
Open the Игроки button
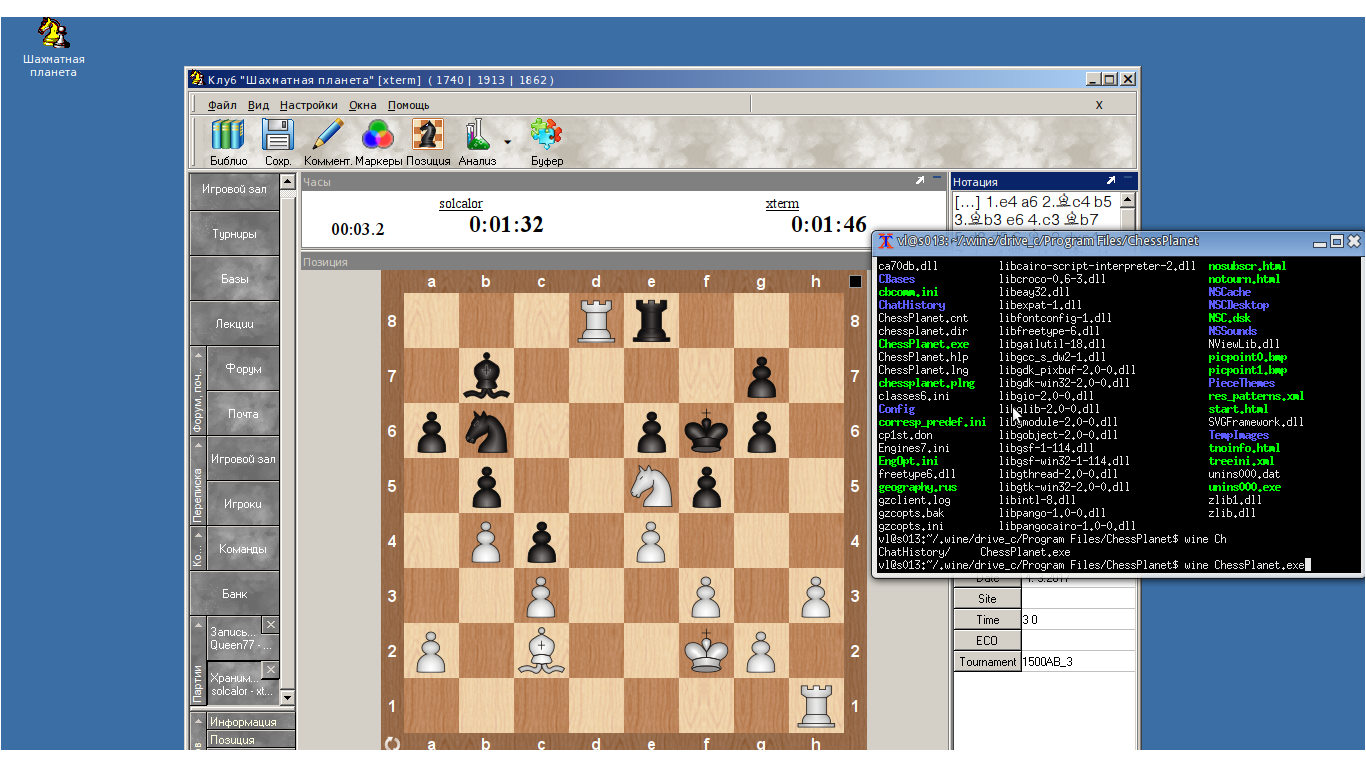pos(243,504)
